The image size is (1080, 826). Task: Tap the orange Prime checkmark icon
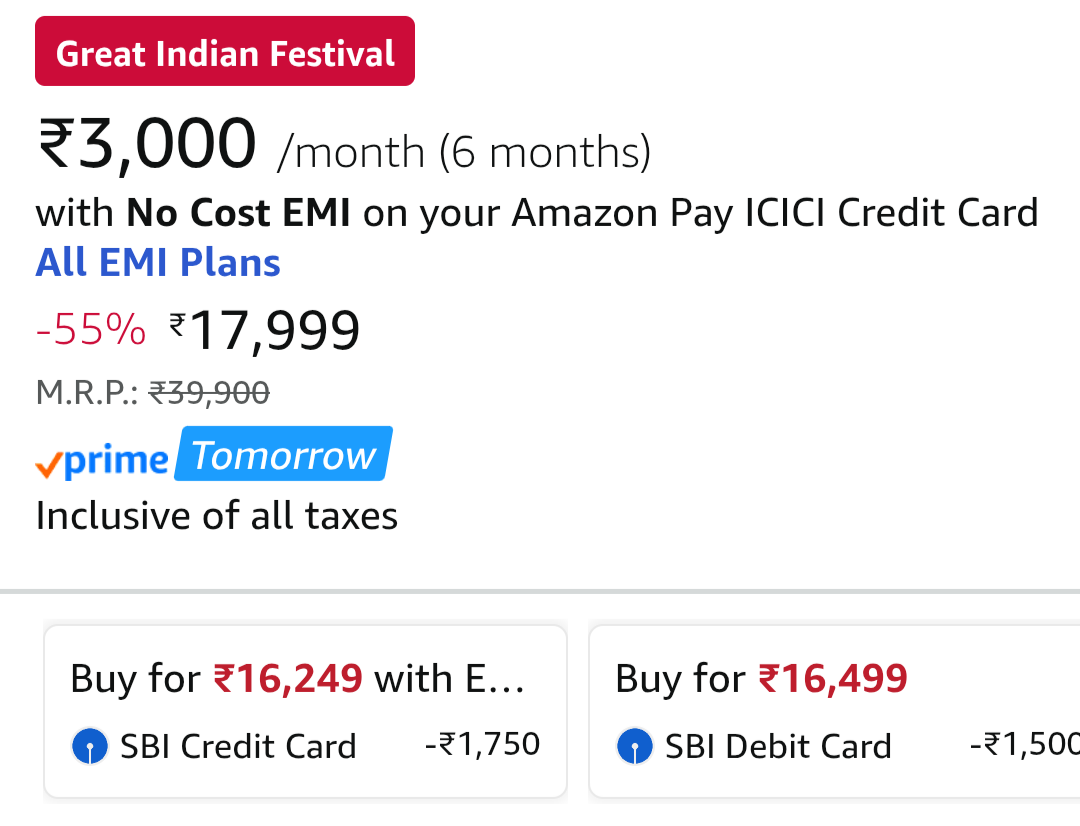coord(48,464)
